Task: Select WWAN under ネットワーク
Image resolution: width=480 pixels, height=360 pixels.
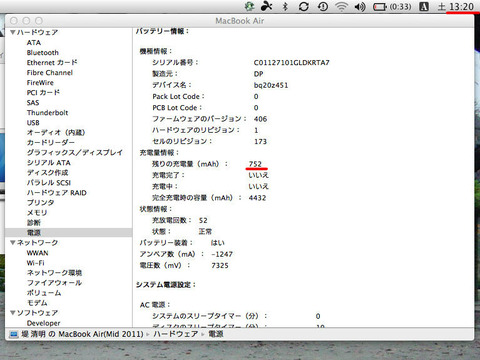Action: 37,253
